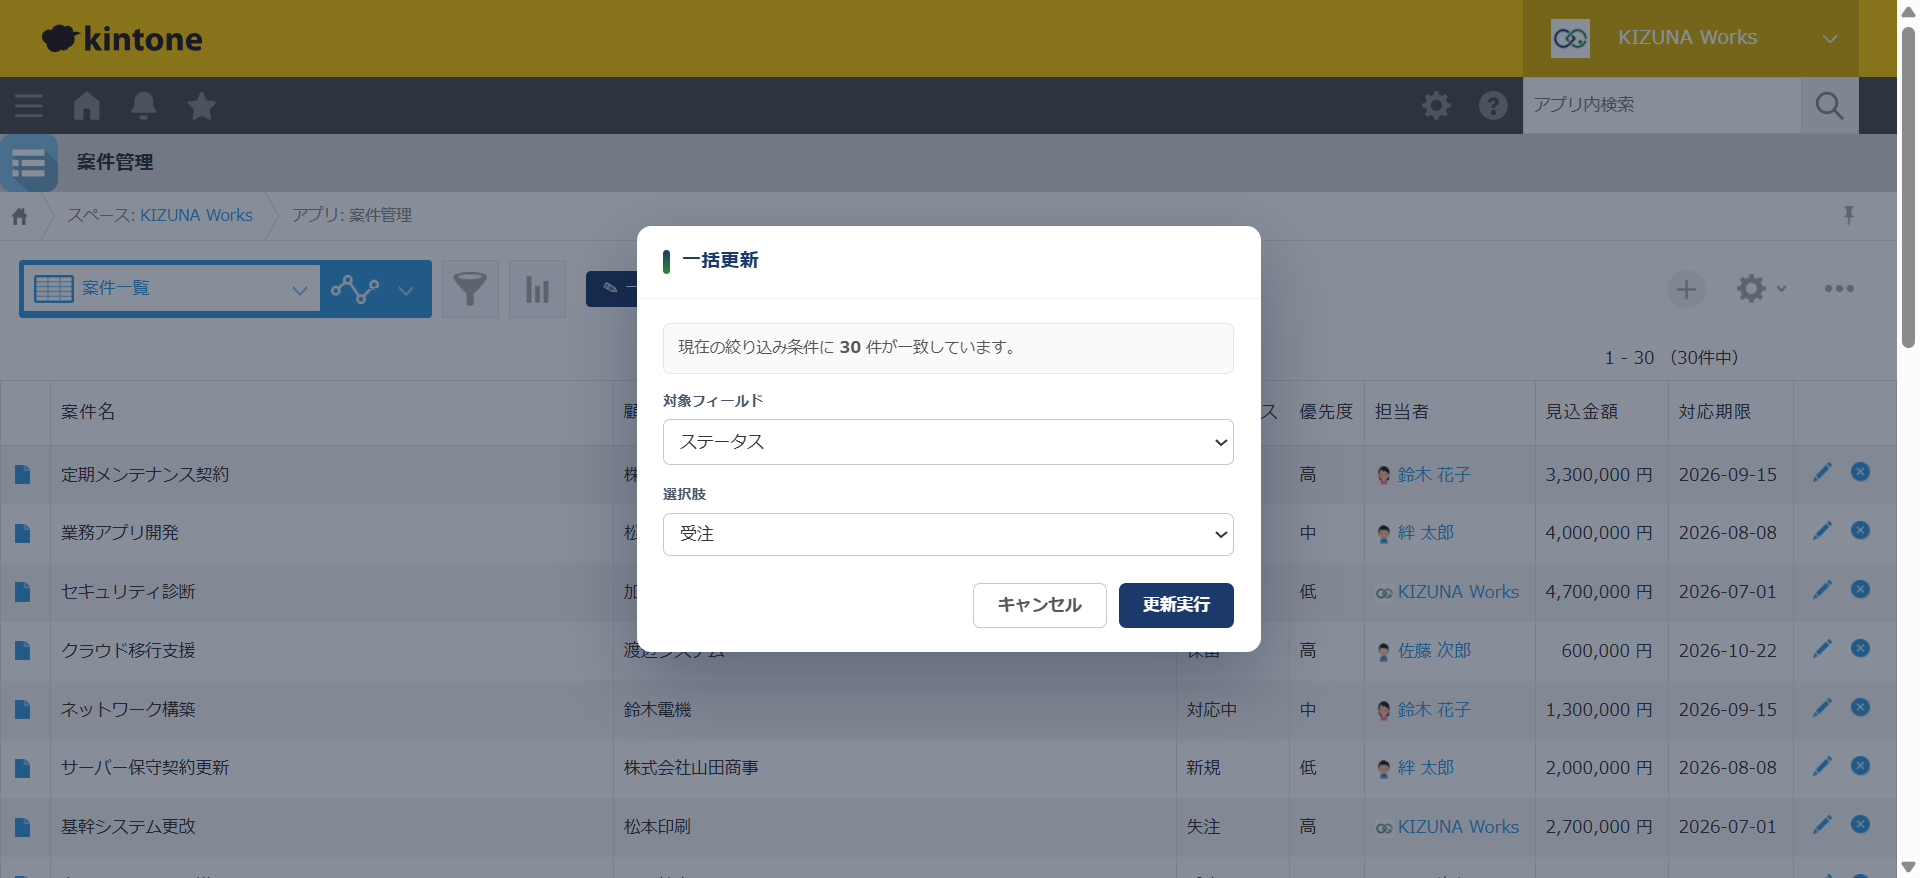This screenshot has width=1920, height=878.
Task: Edit the クラウド移行支援 record
Action: (1822, 649)
